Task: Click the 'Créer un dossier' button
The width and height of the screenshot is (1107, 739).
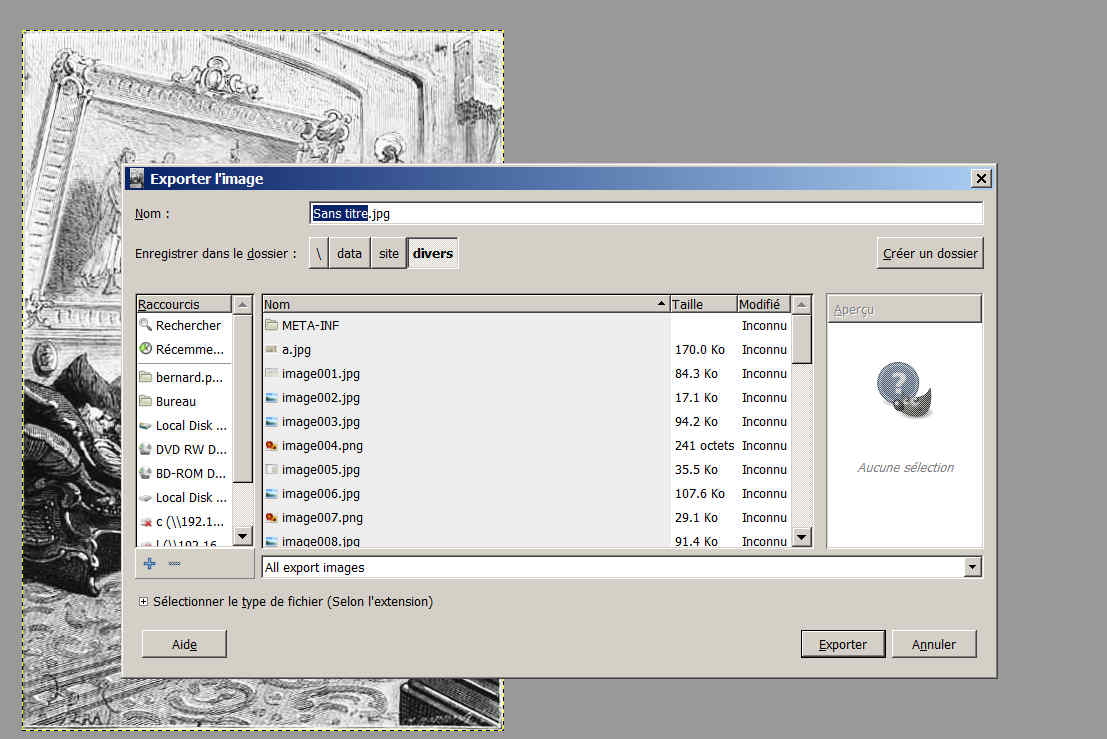Action: (x=930, y=253)
